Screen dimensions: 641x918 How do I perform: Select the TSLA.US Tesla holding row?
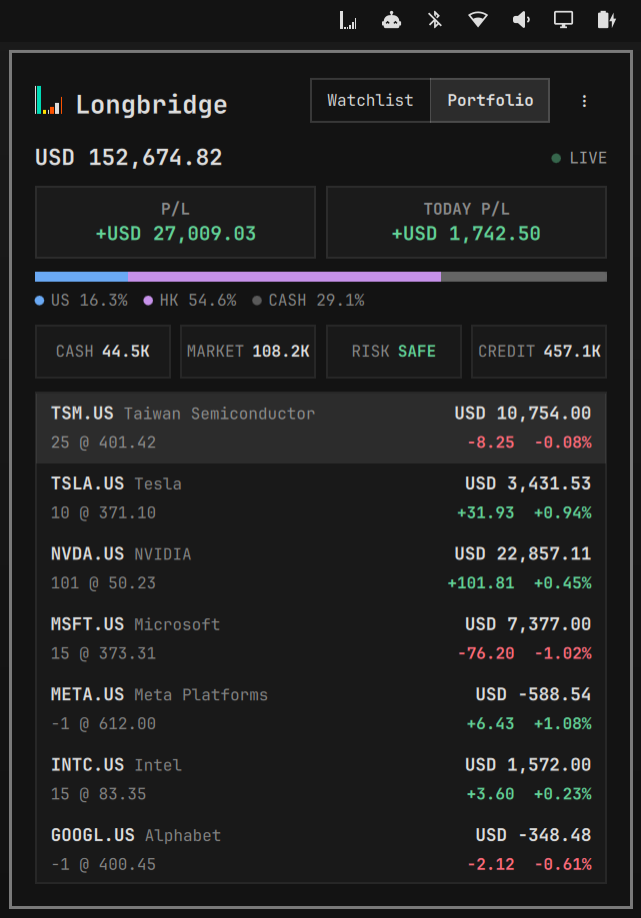(x=321, y=498)
